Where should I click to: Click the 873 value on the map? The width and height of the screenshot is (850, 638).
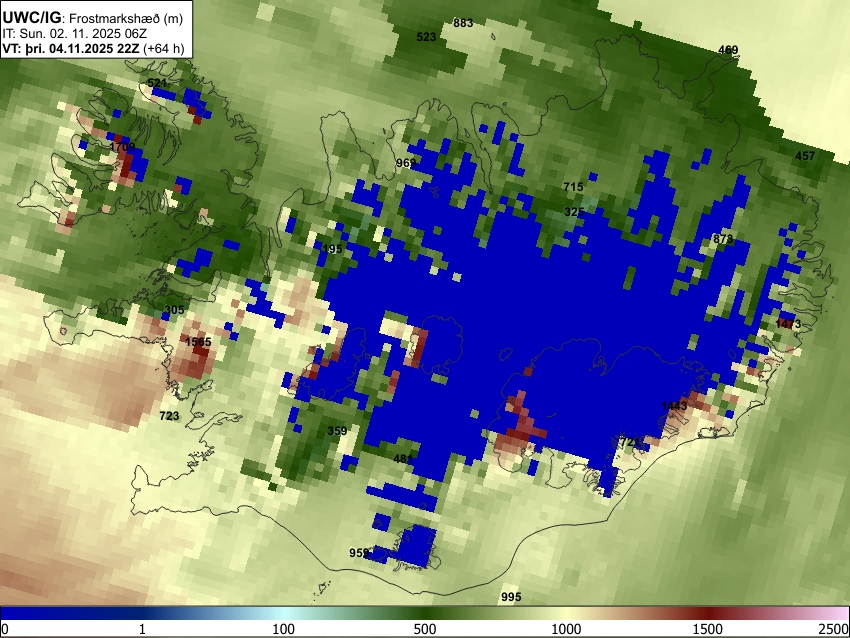click(723, 239)
